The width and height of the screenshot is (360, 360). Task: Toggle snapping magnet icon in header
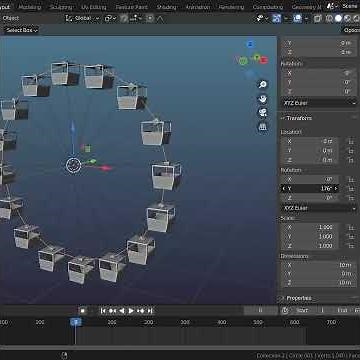(124, 18)
